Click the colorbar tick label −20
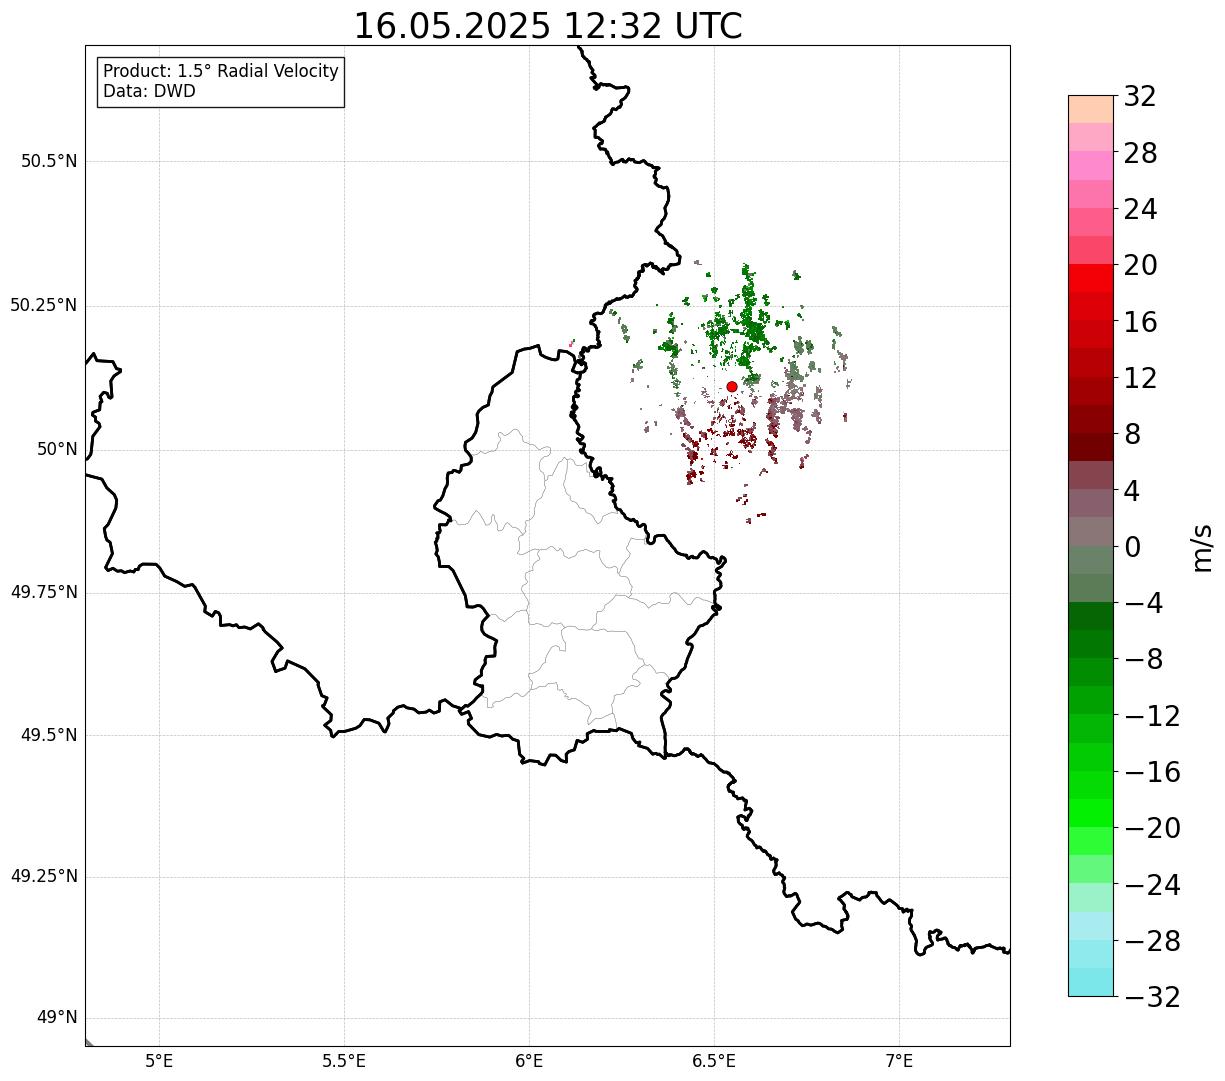This screenshot has height=1081, width=1225. click(x=1152, y=828)
